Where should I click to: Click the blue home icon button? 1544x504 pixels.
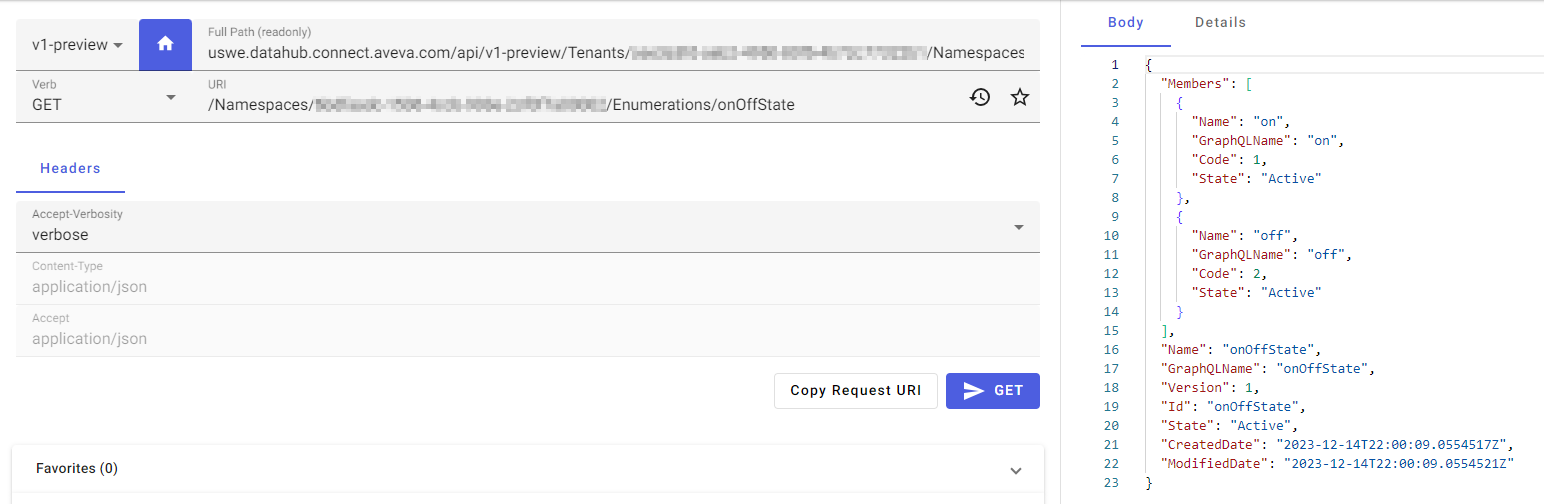(x=165, y=45)
